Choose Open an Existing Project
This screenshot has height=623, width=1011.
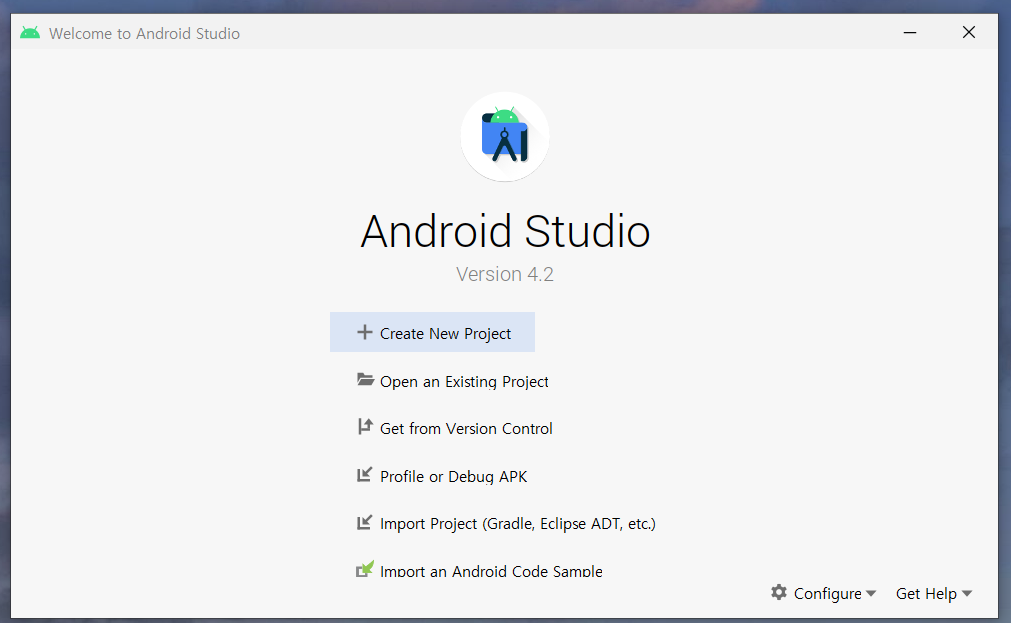(453, 381)
